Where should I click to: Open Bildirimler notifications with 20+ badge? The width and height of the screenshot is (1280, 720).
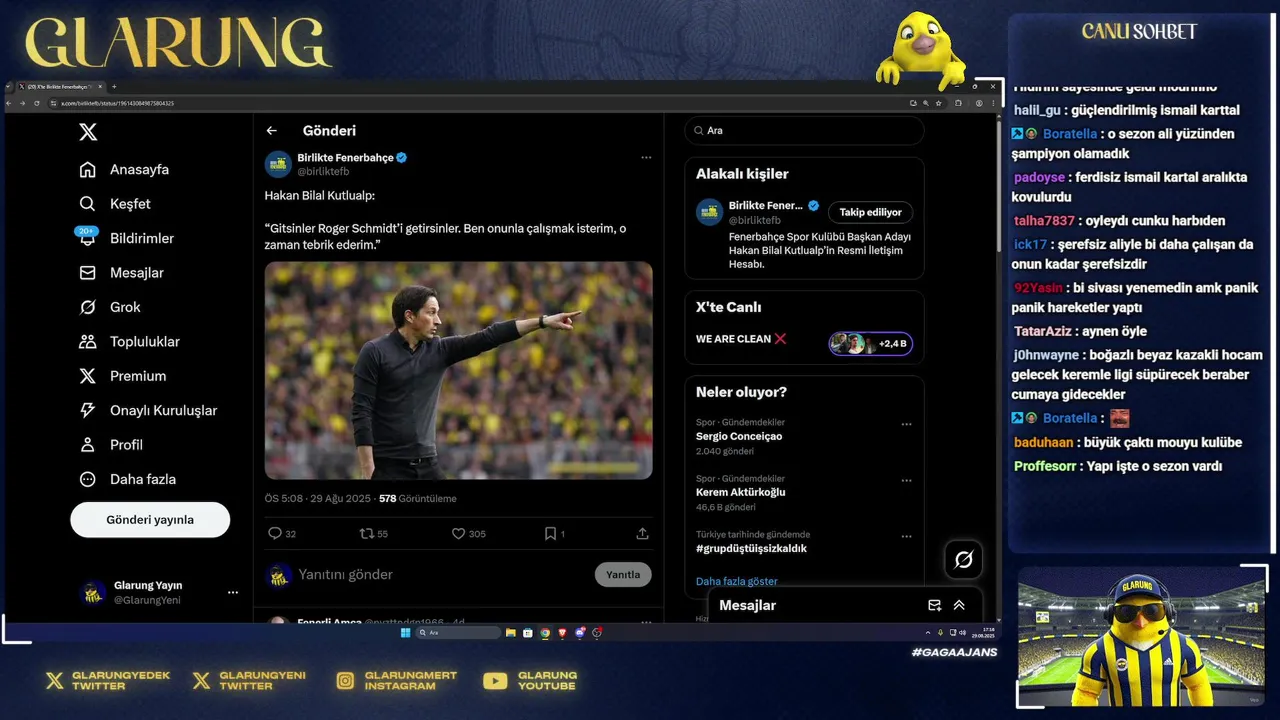(x=126, y=238)
